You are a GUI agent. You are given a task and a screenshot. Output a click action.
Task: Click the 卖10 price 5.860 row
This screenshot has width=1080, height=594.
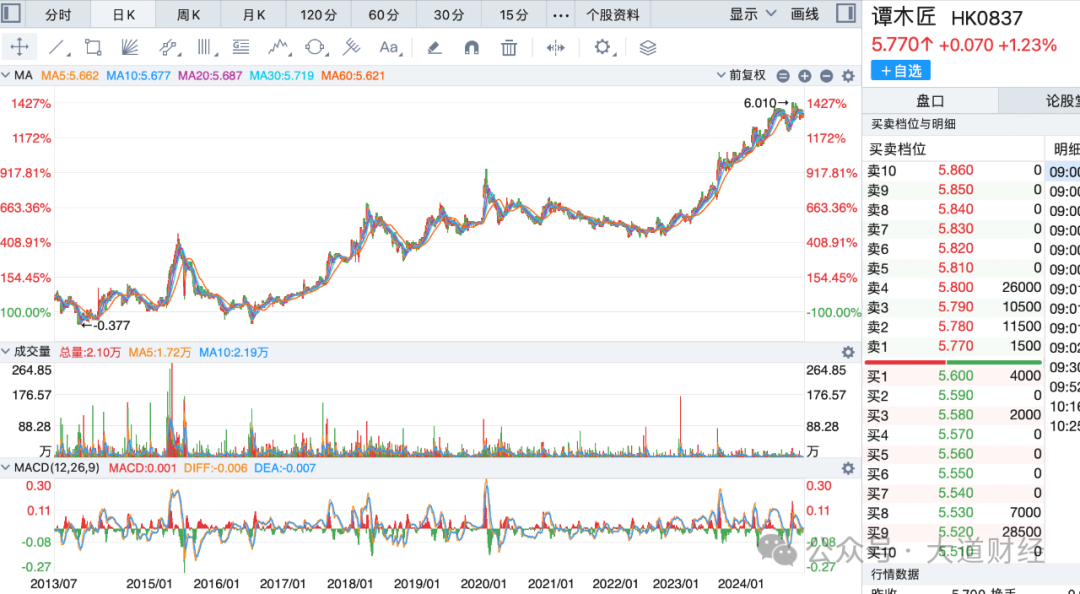(953, 170)
